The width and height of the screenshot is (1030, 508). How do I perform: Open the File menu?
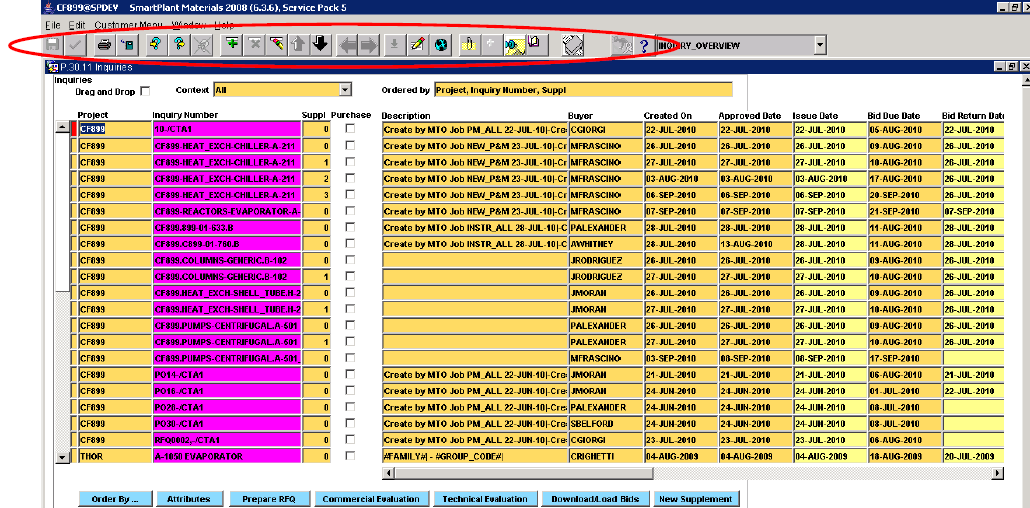(52, 25)
